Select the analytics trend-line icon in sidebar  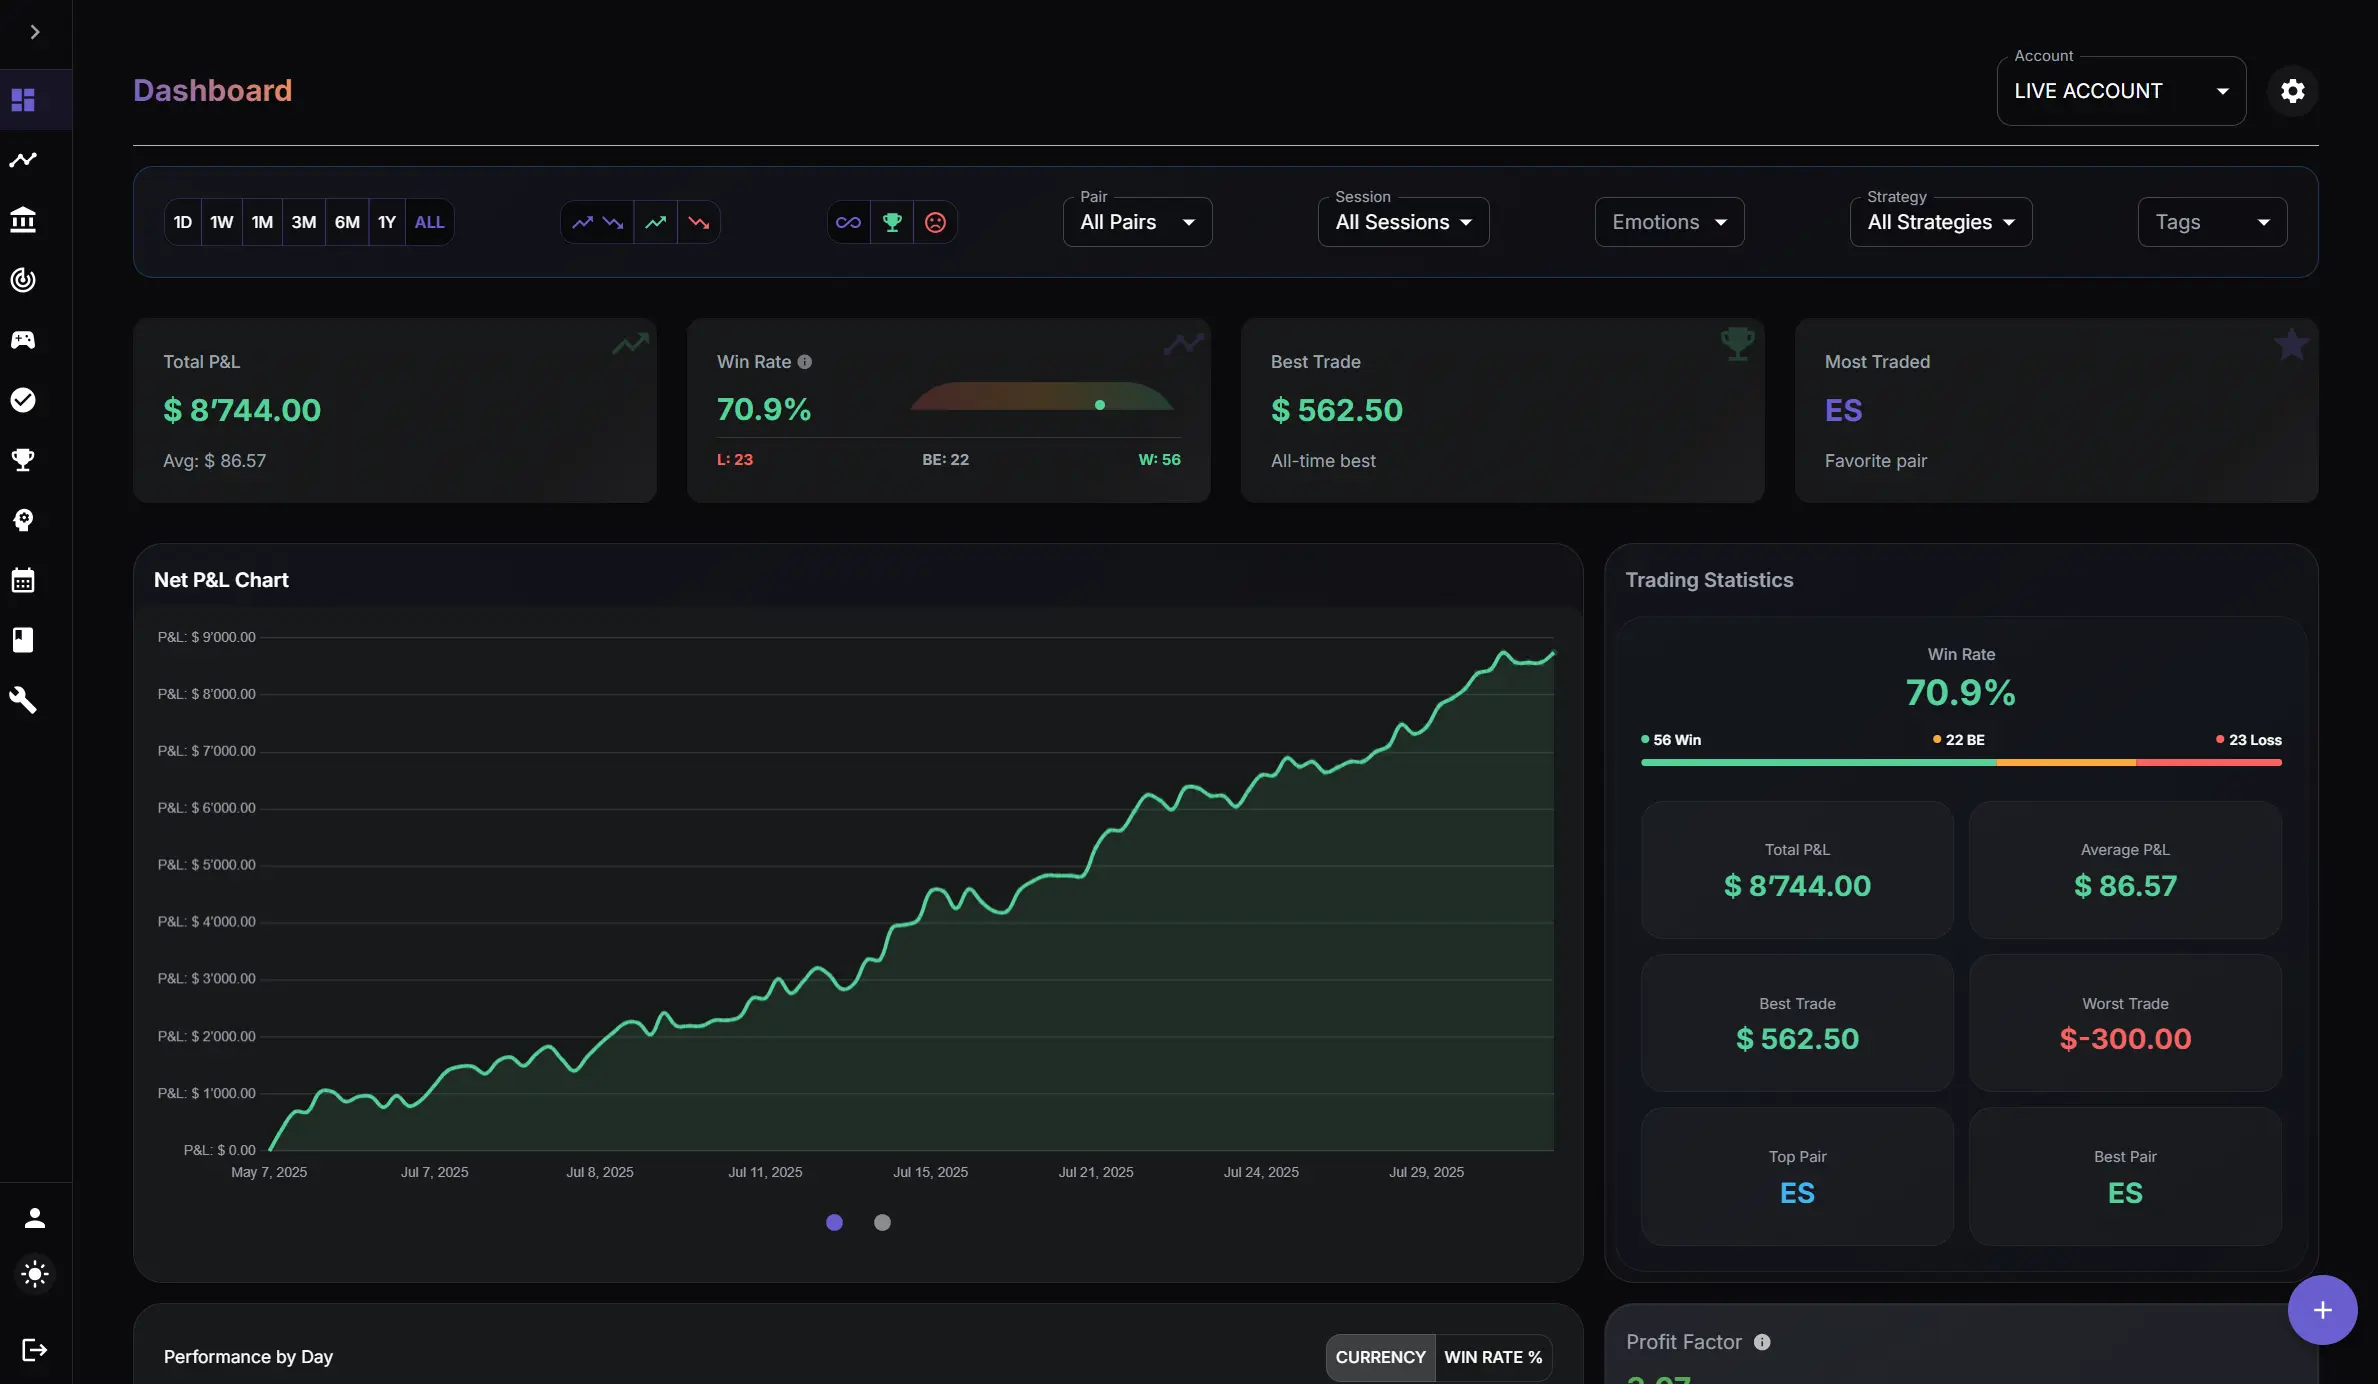pyautogui.click(x=22, y=160)
